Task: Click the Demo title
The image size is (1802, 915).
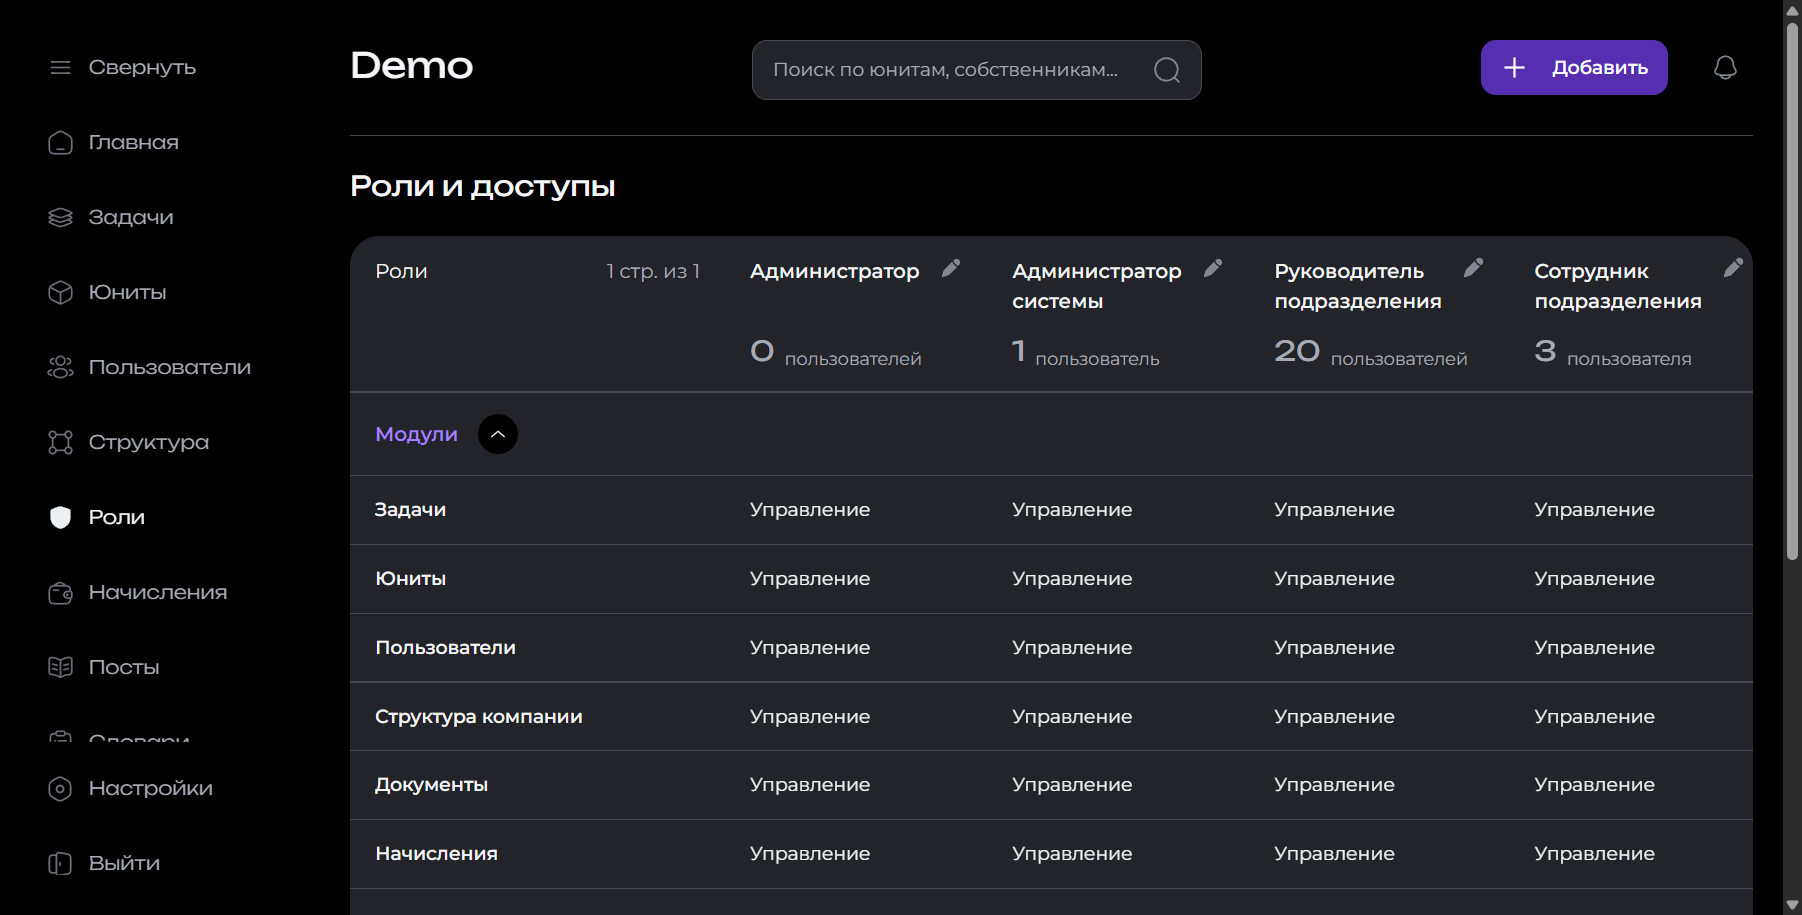Action: click(411, 66)
